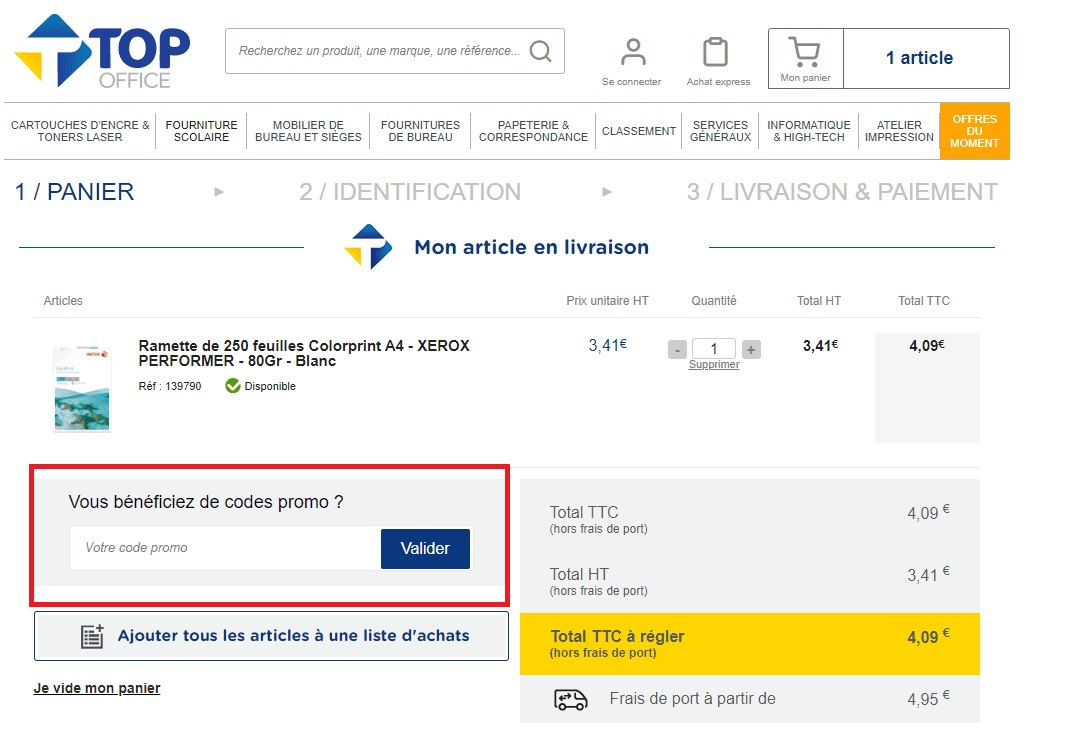
Task: Decrease quantity with minus button
Action: tap(677, 350)
